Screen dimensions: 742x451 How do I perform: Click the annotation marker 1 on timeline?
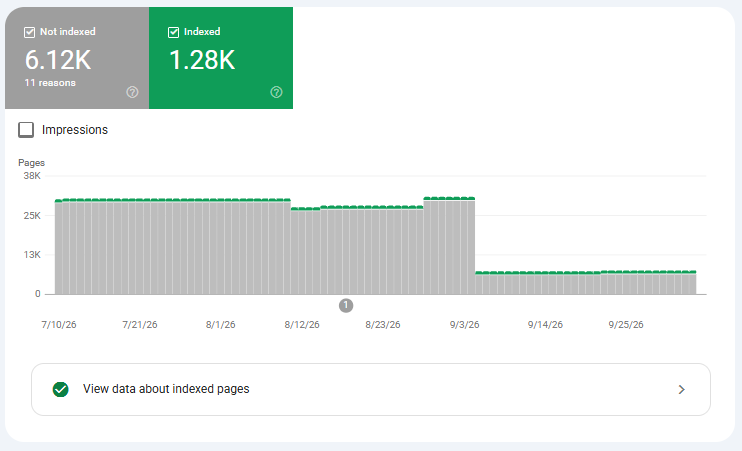(x=346, y=306)
